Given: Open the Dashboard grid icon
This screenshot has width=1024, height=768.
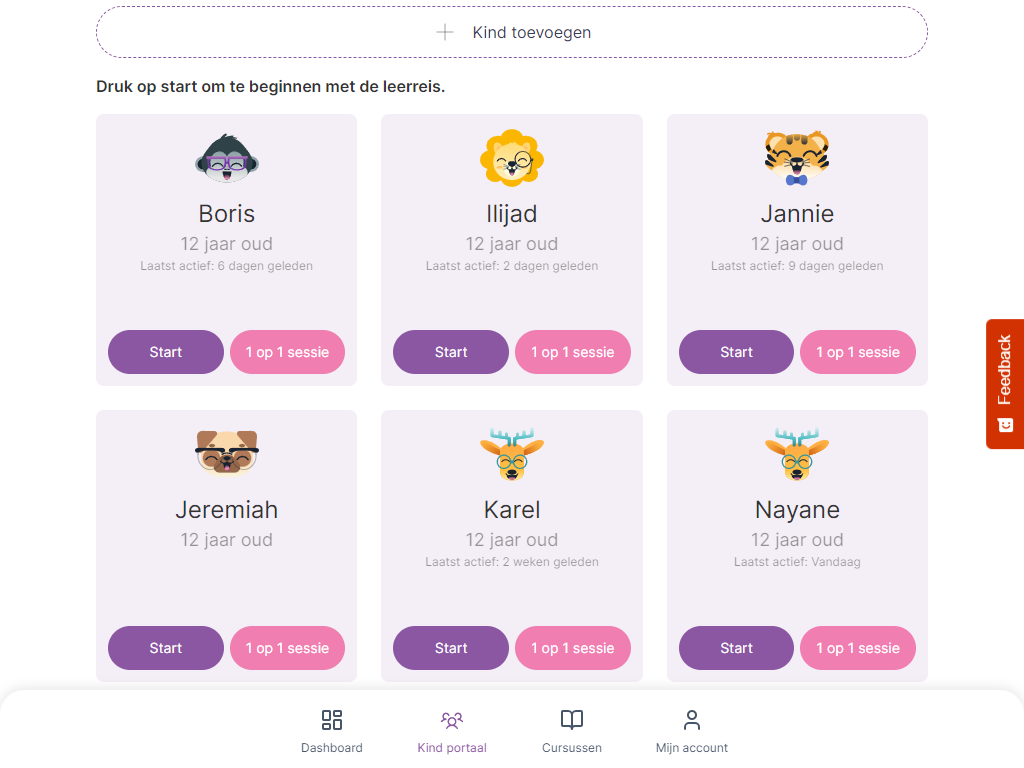Looking at the screenshot, I should tap(332, 720).
